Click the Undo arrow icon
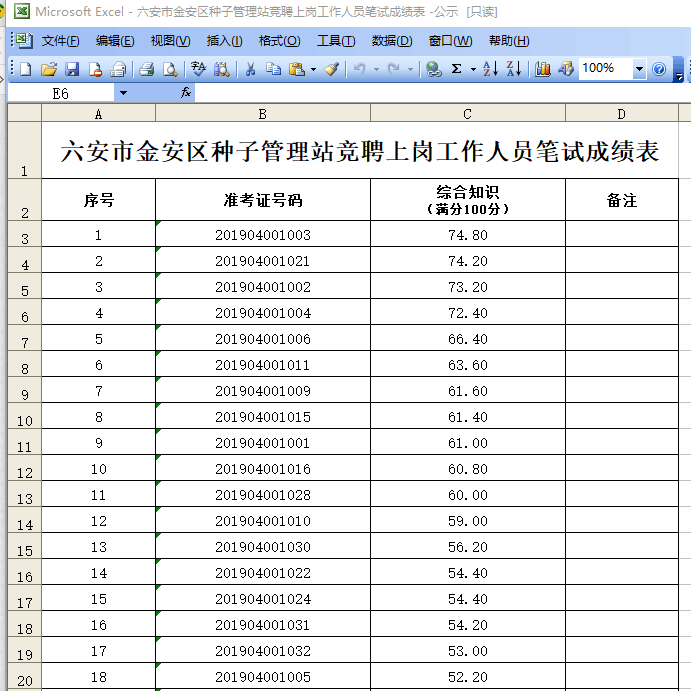691x691 pixels. click(x=360, y=69)
